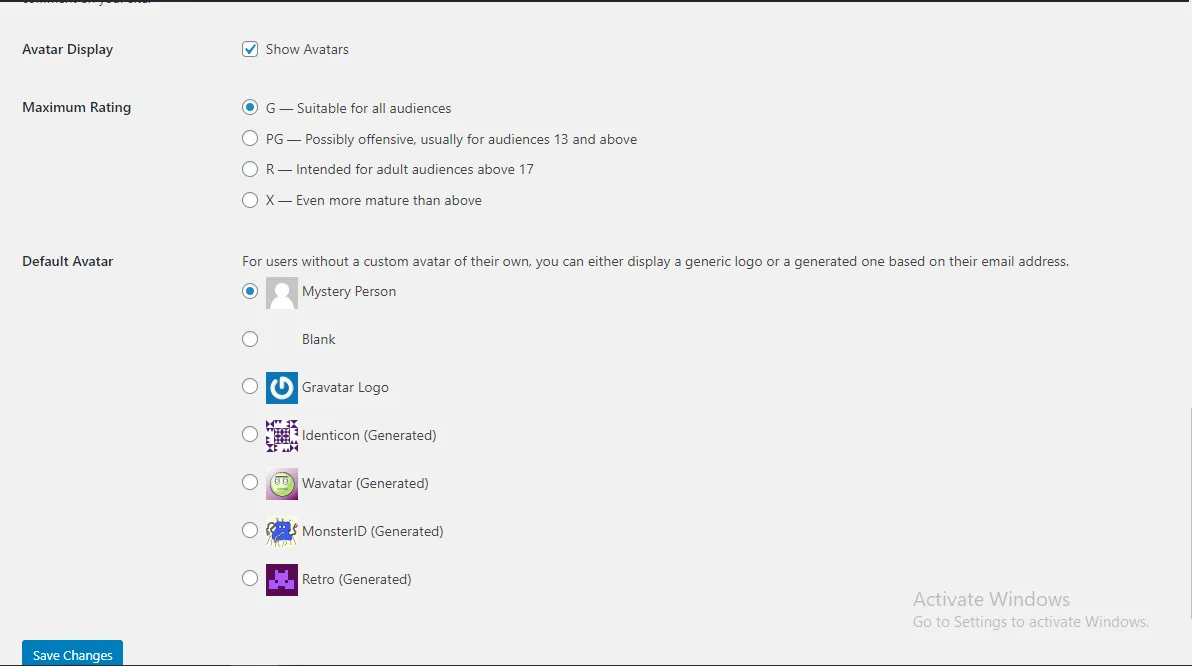The image size is (1192, 666).
Task: Select the PG rating radio button
Action: point(250,139)
